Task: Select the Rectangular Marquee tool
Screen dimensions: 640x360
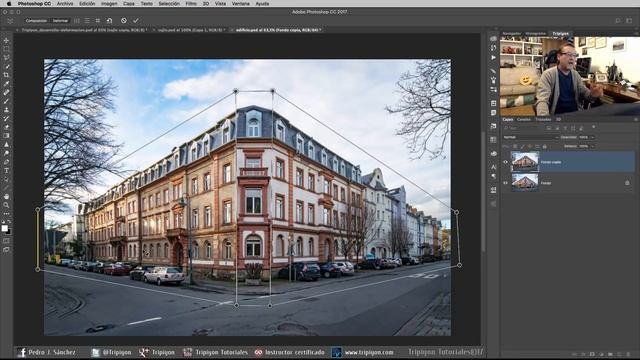Action: click(6, 49)
